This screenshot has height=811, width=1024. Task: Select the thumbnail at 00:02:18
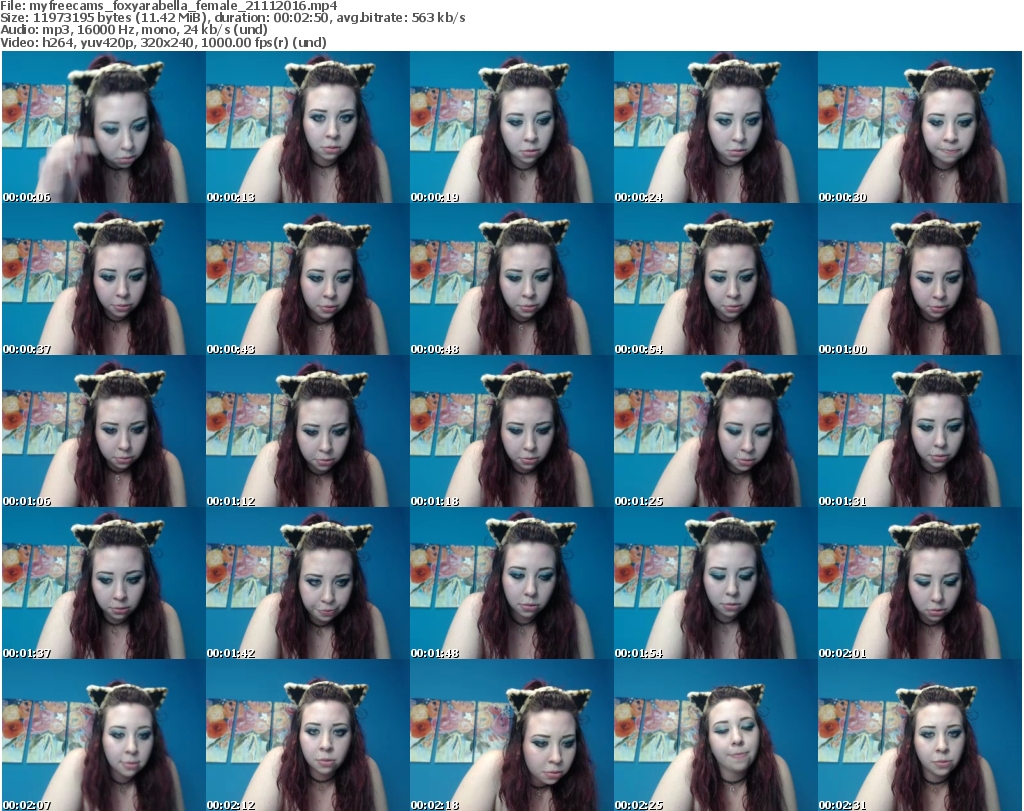pyautogui.click(x=511, y=735)
